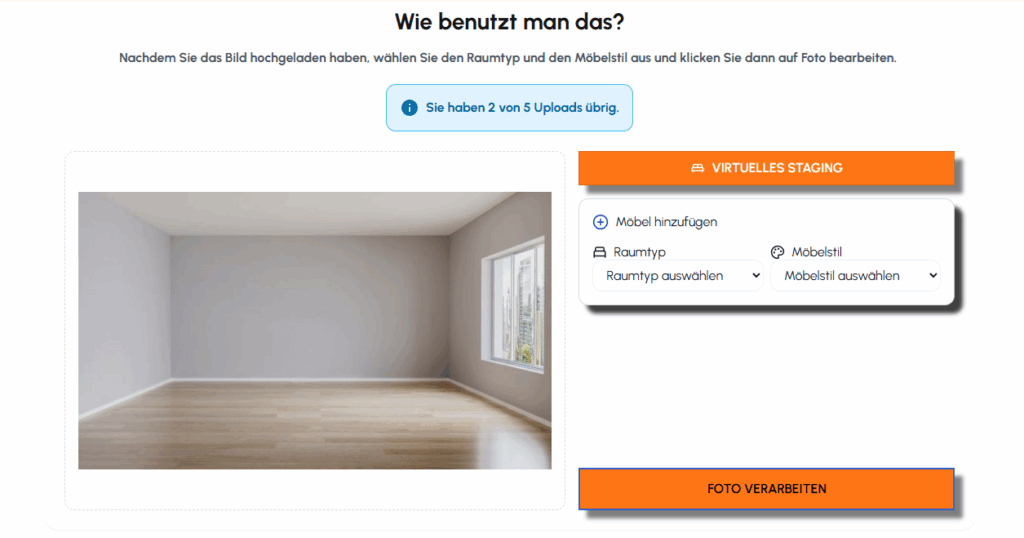
Task: Click the plus circle icon beside Möbel hinzufügen
Action: [600, 222]
